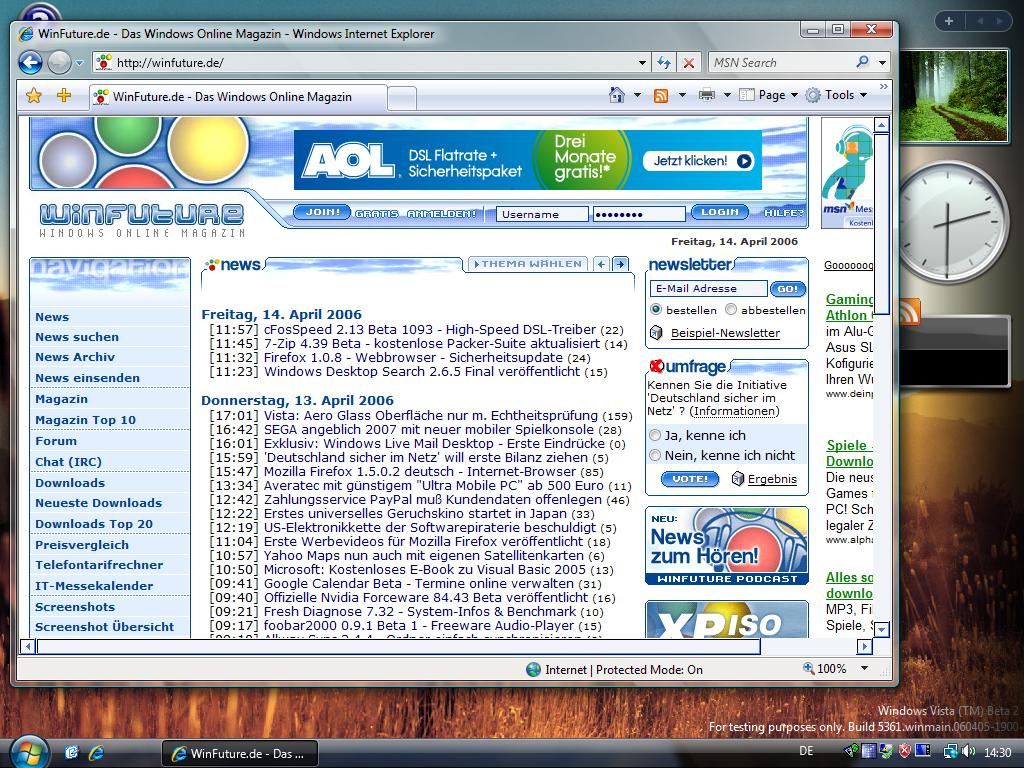The width and height of the screenshot is (1024, 768).
Task: Click the DE language indicator
Action: click(807, 752)
